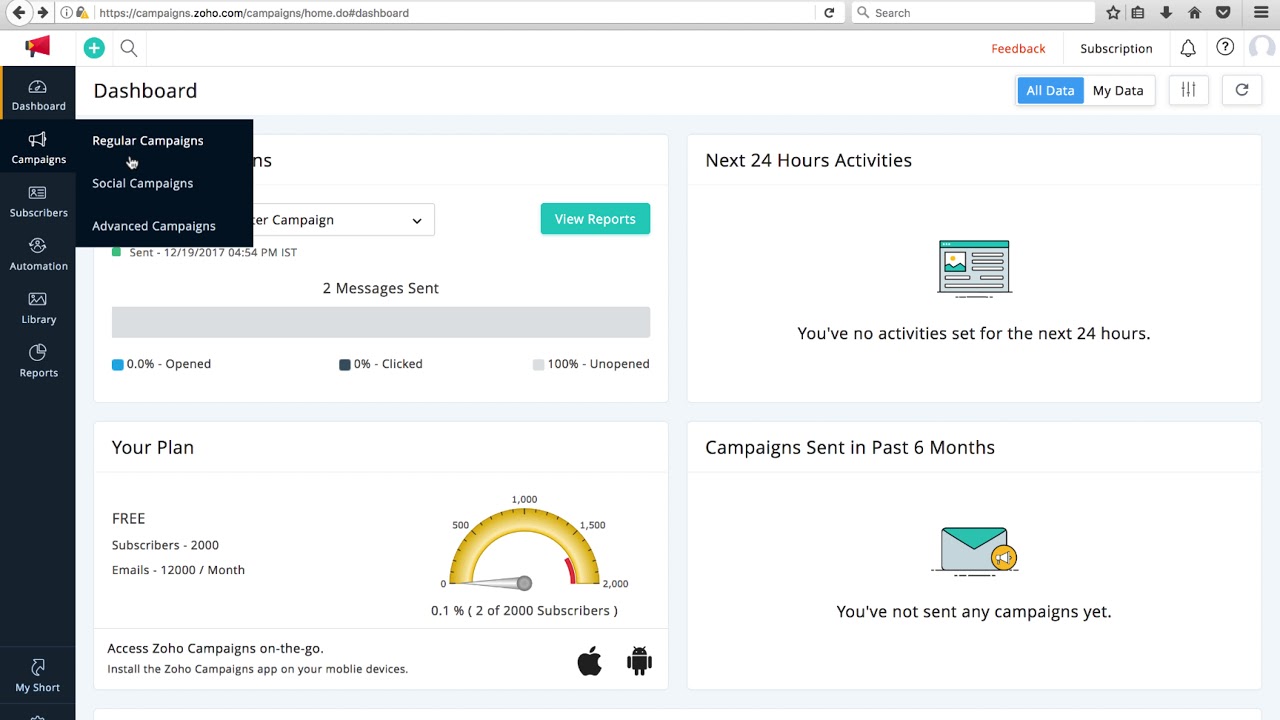Choose Advanced Campaigns in the menu
This screenshot has width=1280, height=720.
(153, 226)
